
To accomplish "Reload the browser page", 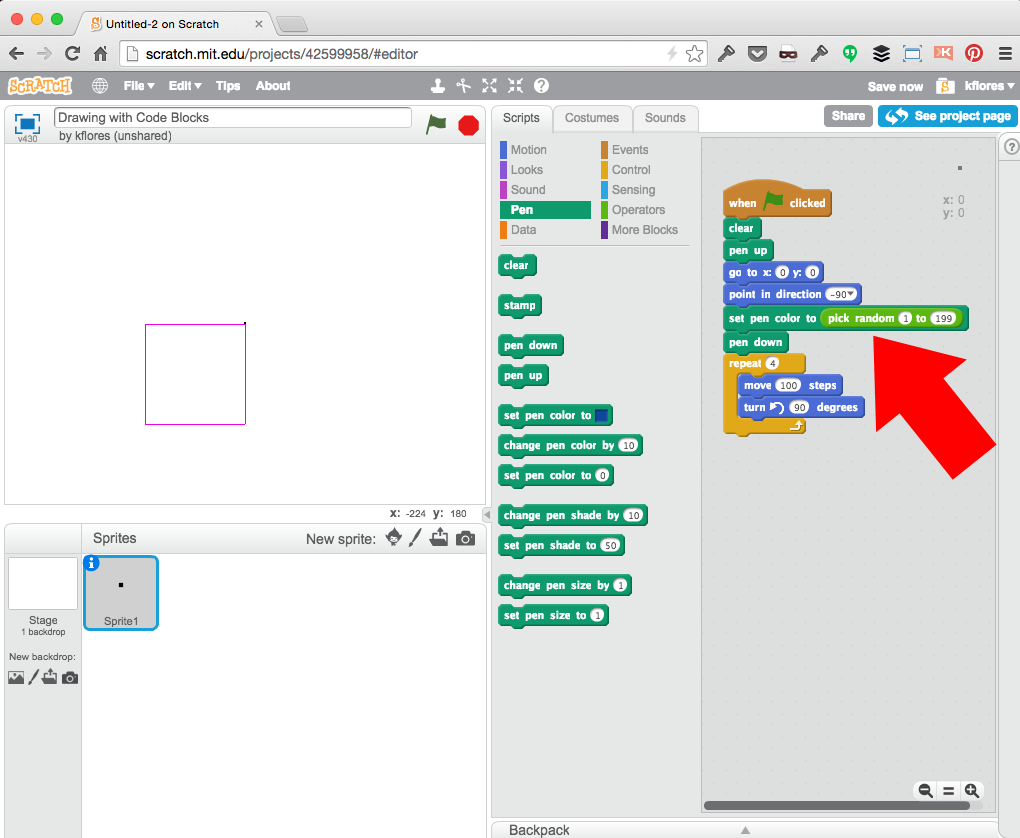I will click(x=72, y=53).
